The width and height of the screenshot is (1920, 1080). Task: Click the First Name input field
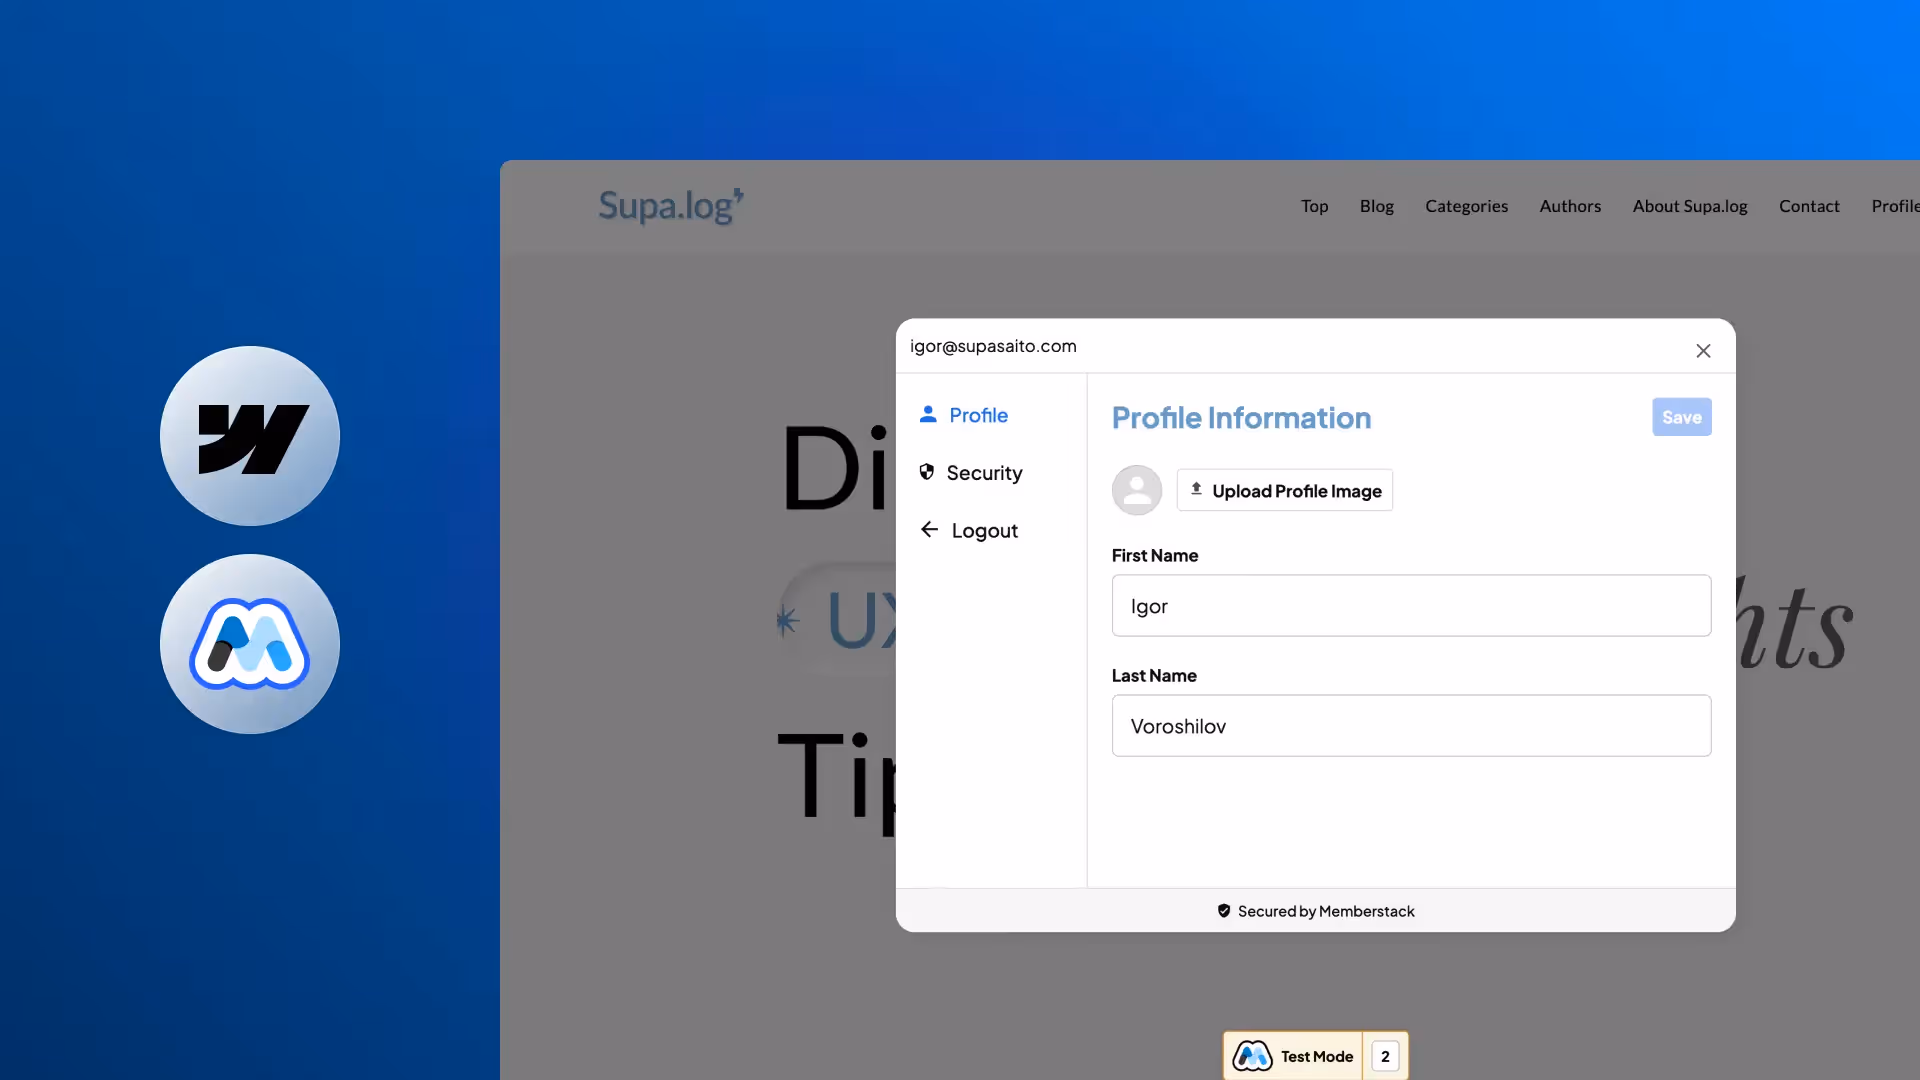1411,606
